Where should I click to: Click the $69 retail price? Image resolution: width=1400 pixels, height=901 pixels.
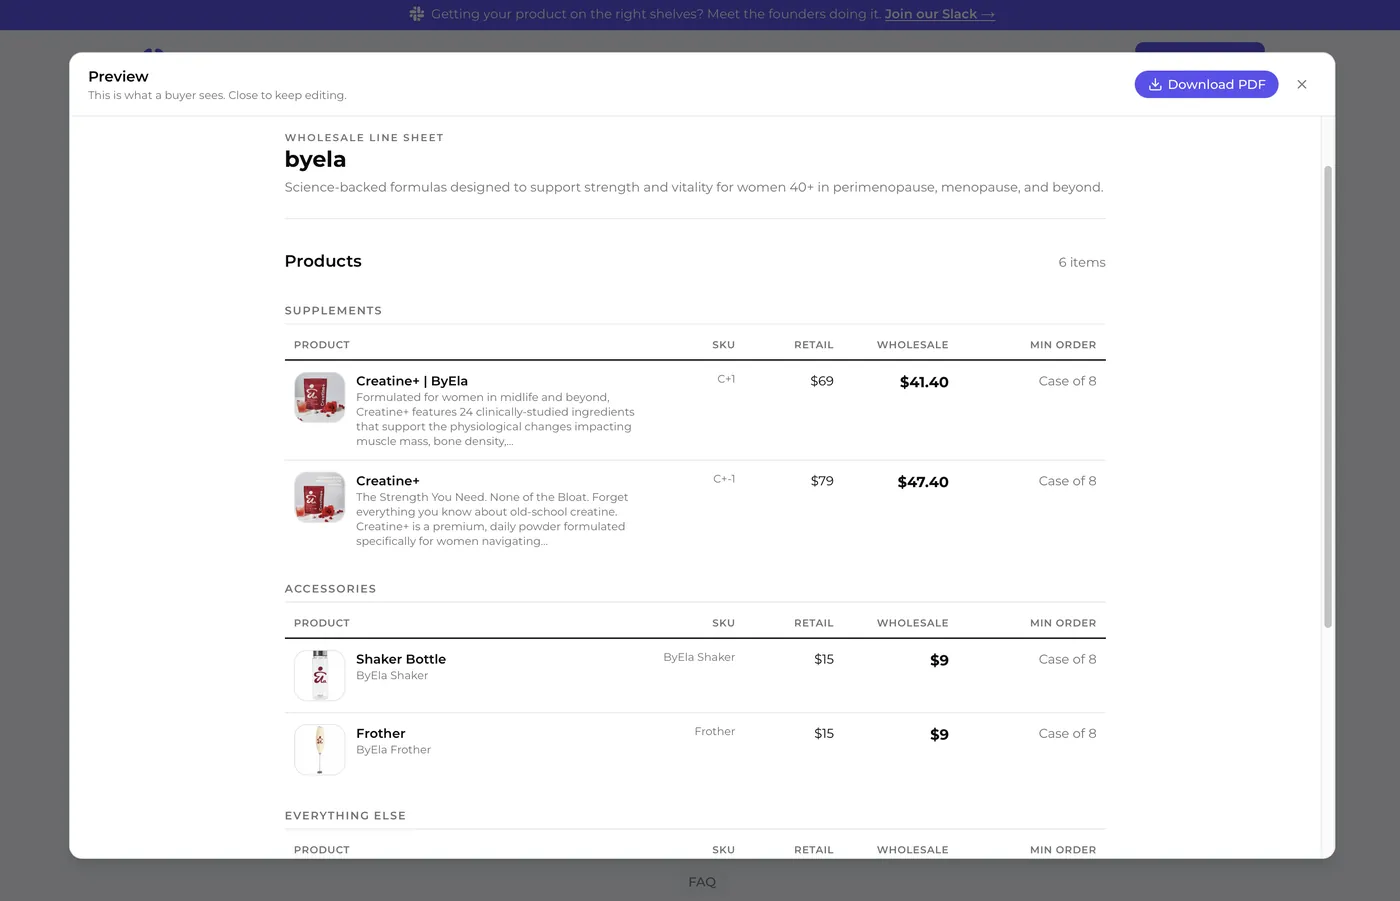tap(822, 381)
